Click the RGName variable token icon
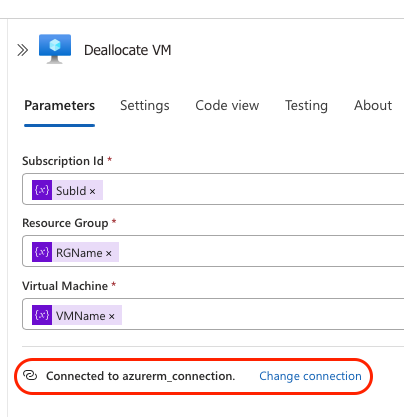404x417 pixels. (x=42, y=252)
